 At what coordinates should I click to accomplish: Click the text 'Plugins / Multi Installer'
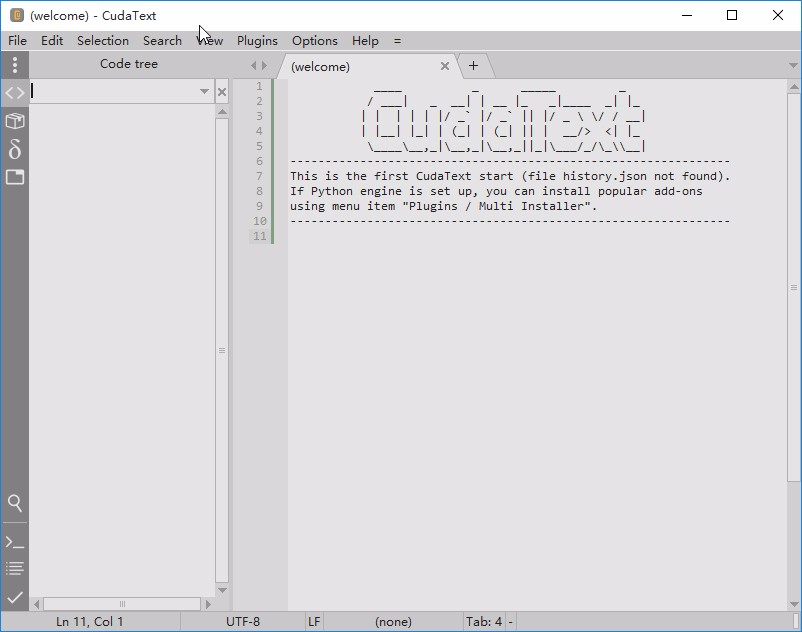[x=496, y=206]
